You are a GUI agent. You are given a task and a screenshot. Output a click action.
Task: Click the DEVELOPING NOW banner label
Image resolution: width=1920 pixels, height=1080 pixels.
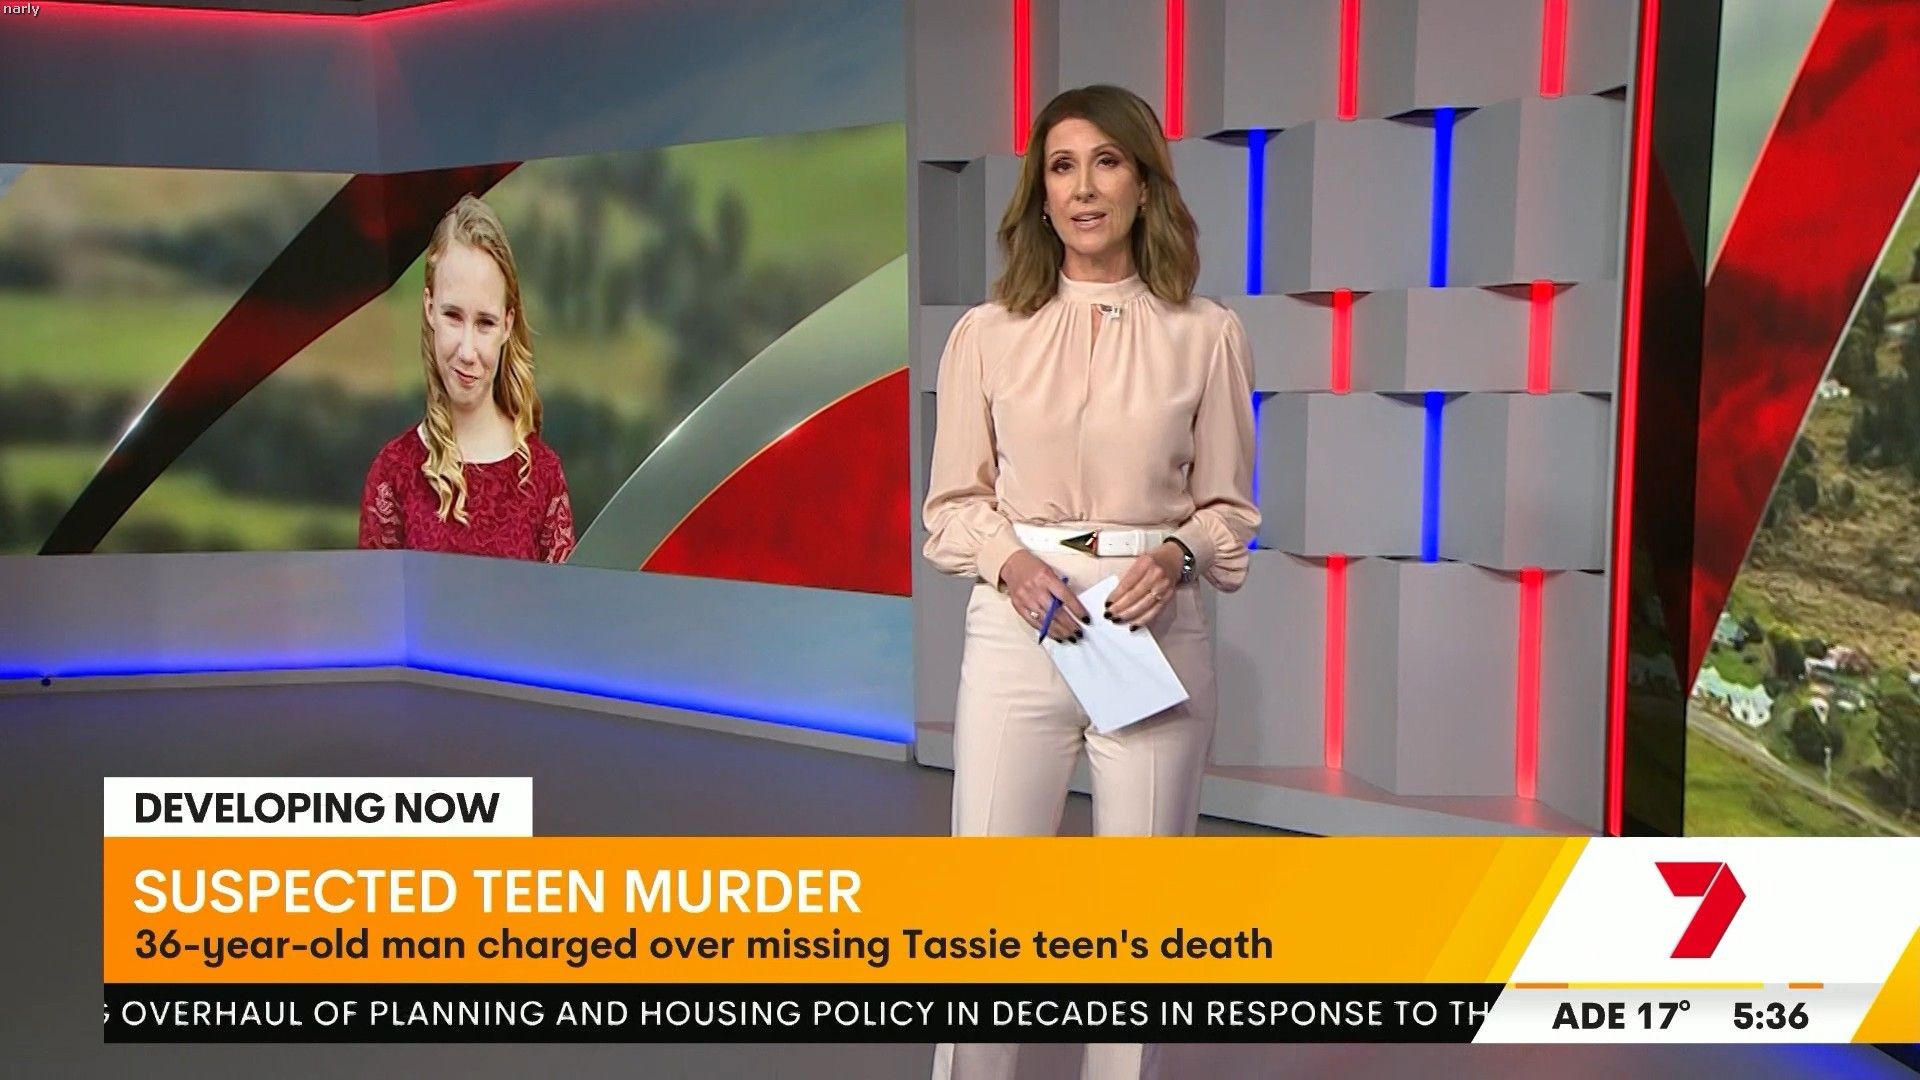pos(317,808)
